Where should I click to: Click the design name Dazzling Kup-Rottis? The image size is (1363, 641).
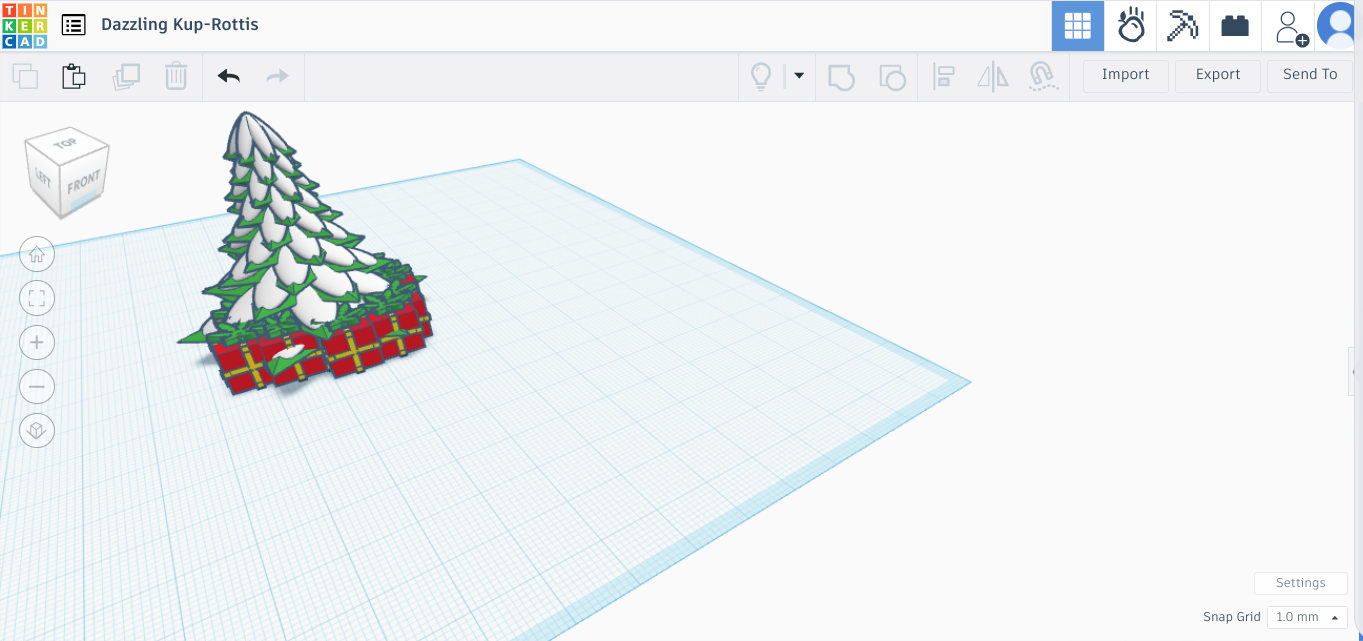pyautogui.click(x=180, y=25)
